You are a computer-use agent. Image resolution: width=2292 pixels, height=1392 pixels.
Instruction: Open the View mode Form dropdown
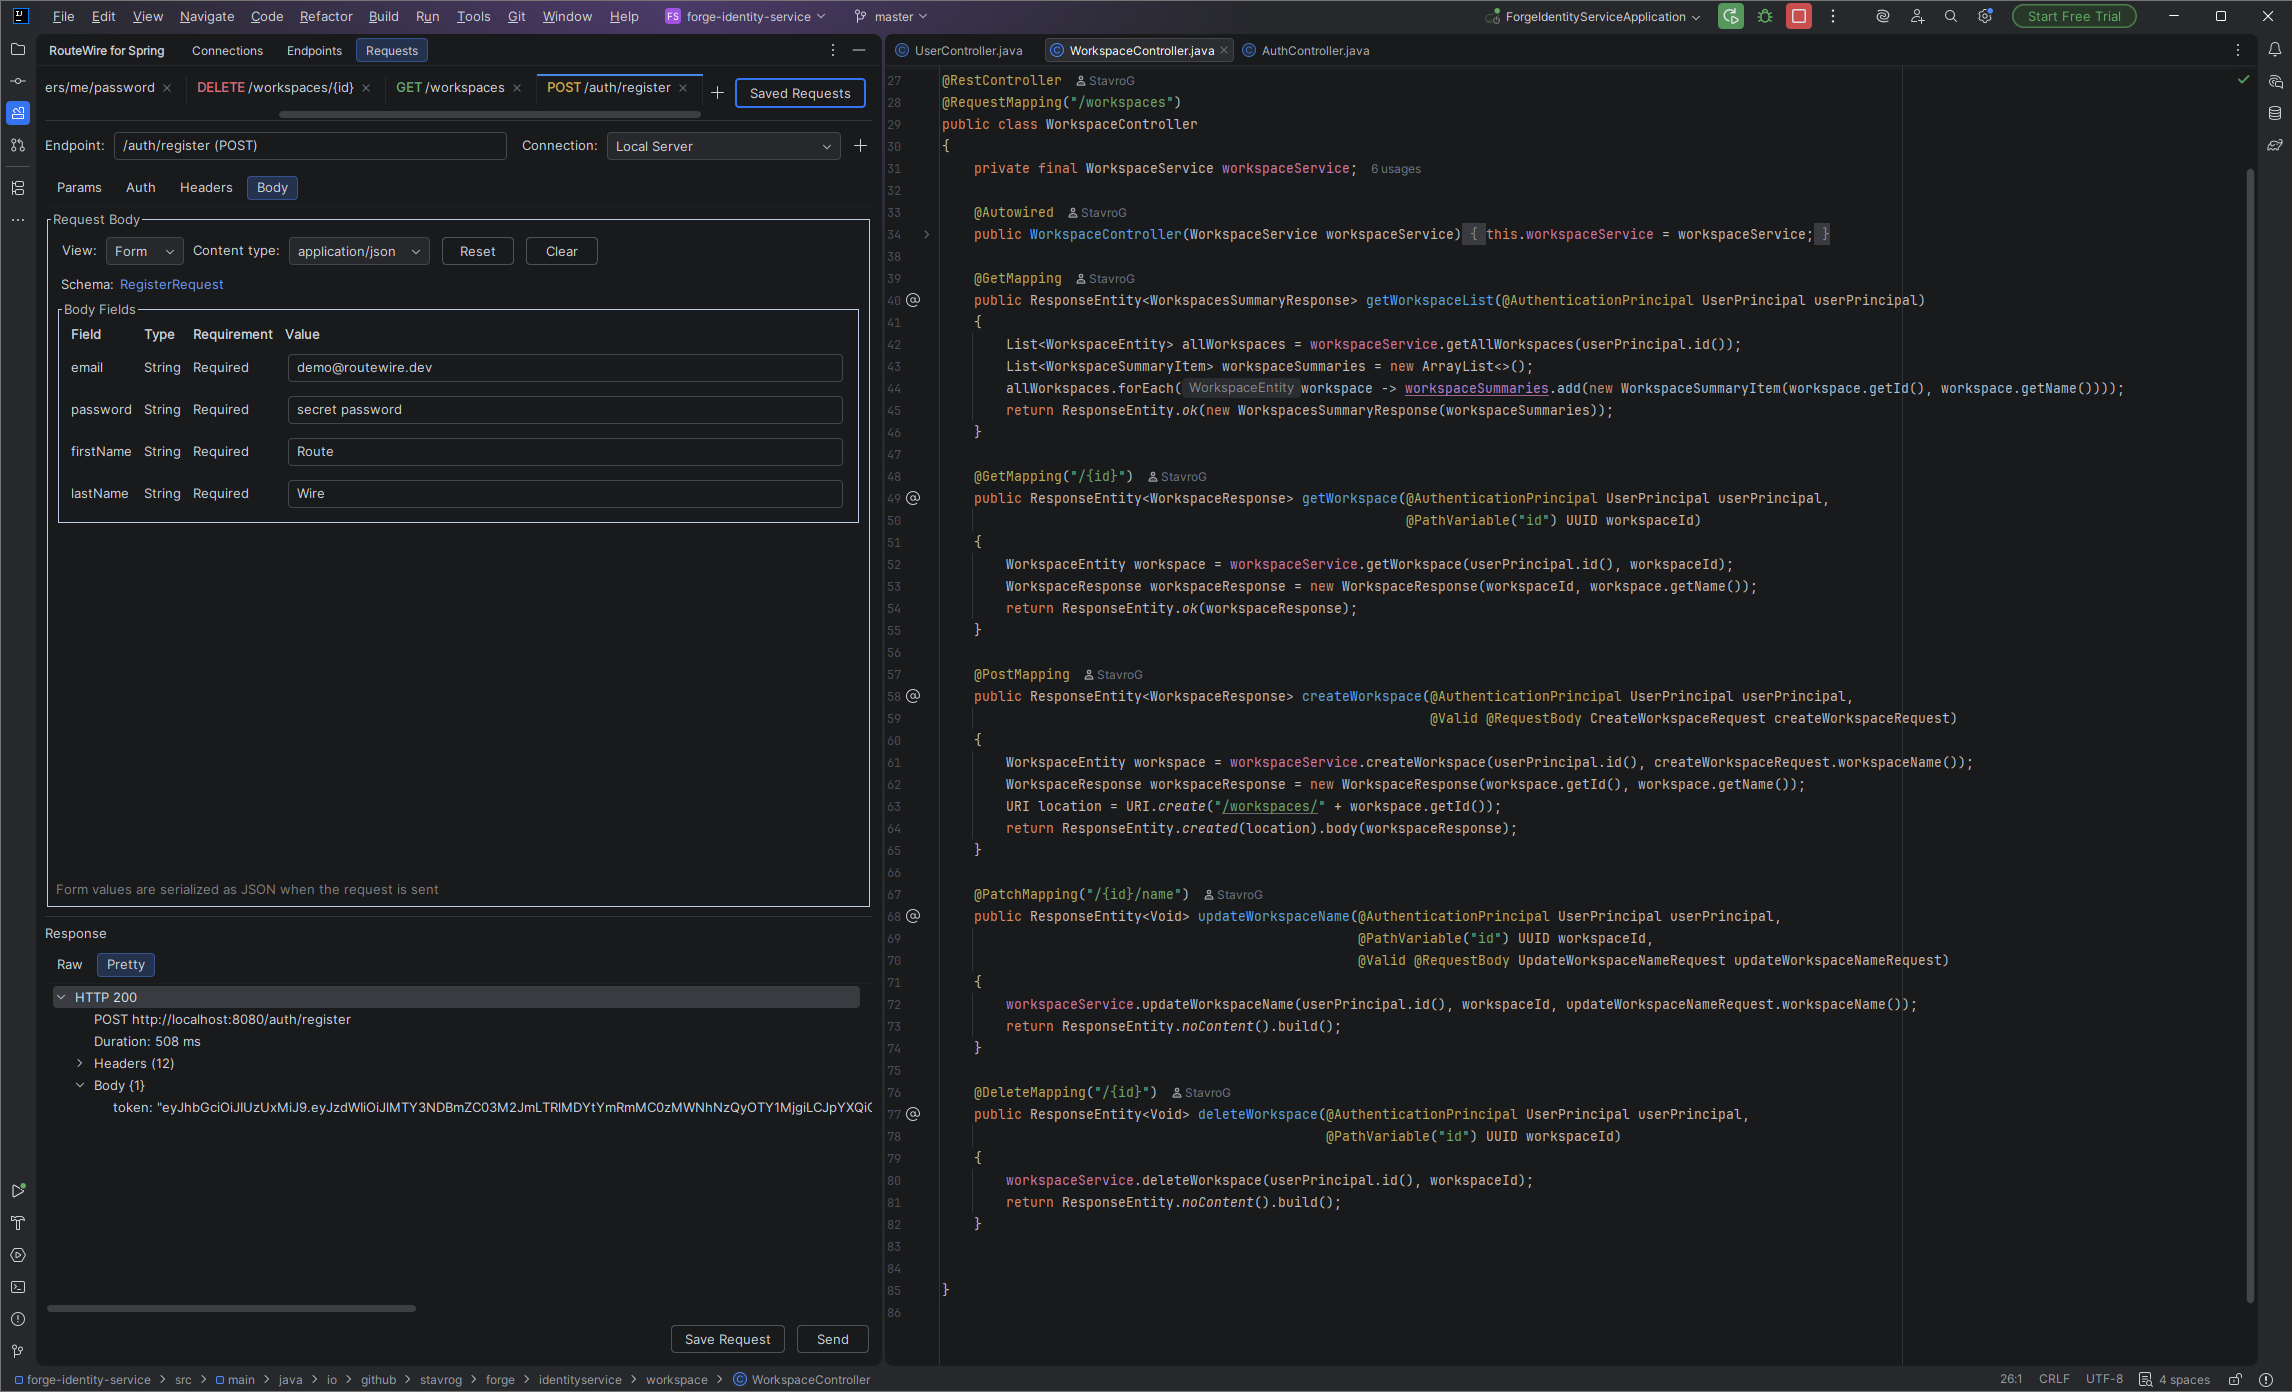click(144, 251)
